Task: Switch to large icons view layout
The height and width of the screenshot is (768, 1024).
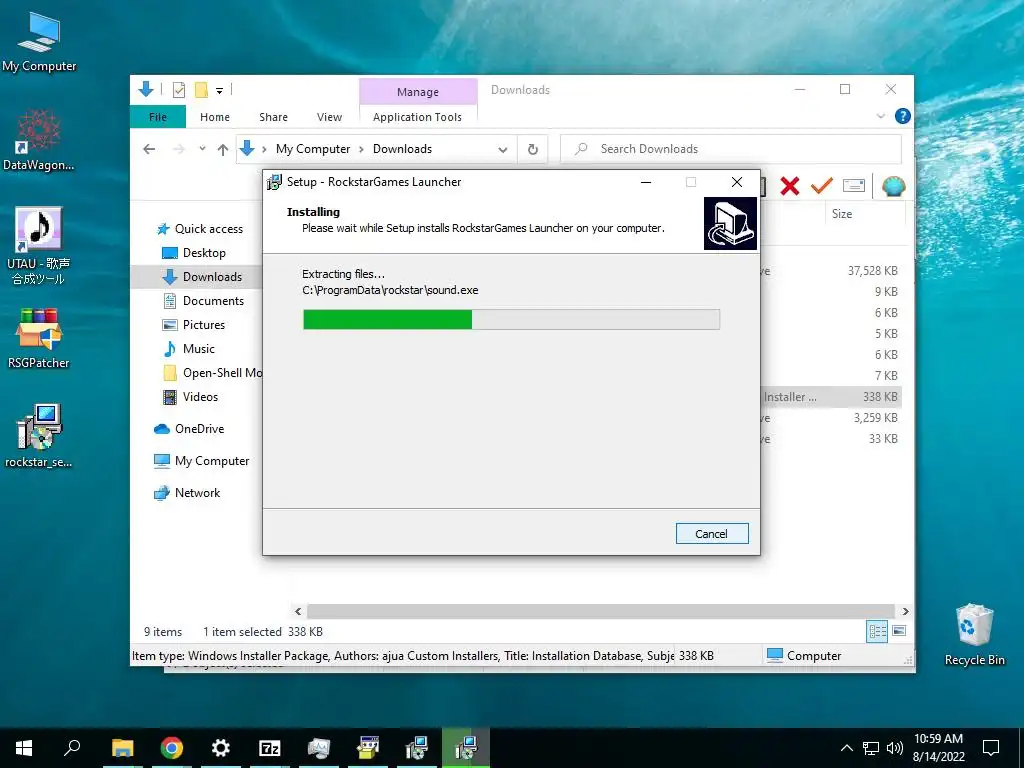Action: click(x=899, y=631)
